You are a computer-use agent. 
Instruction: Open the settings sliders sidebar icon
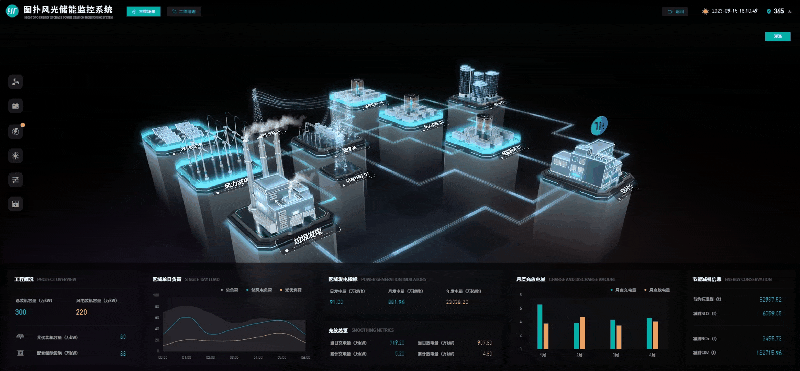[16, 180]
